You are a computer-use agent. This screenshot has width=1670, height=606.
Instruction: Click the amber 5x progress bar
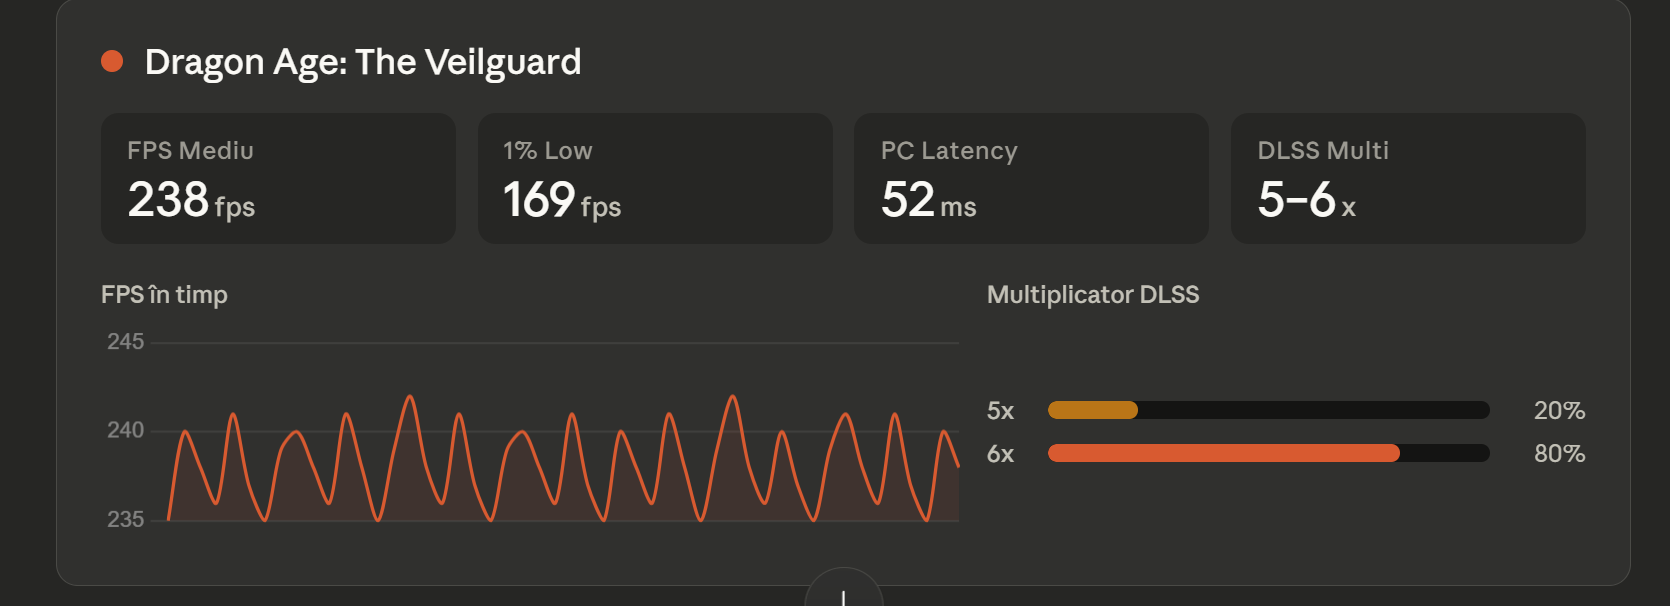pyautogui.click(x=1093, y=410)
